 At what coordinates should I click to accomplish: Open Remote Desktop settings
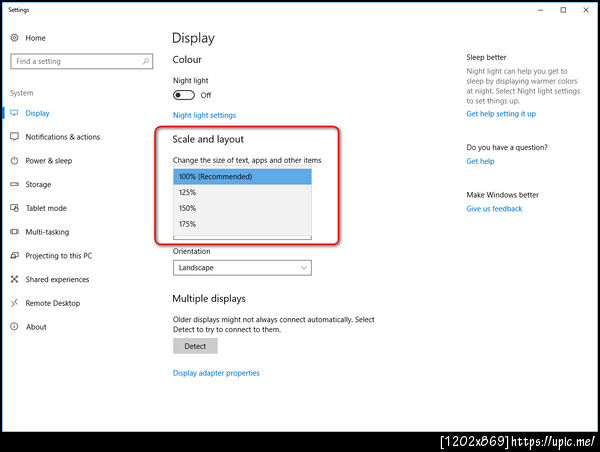tap(53, 303)
